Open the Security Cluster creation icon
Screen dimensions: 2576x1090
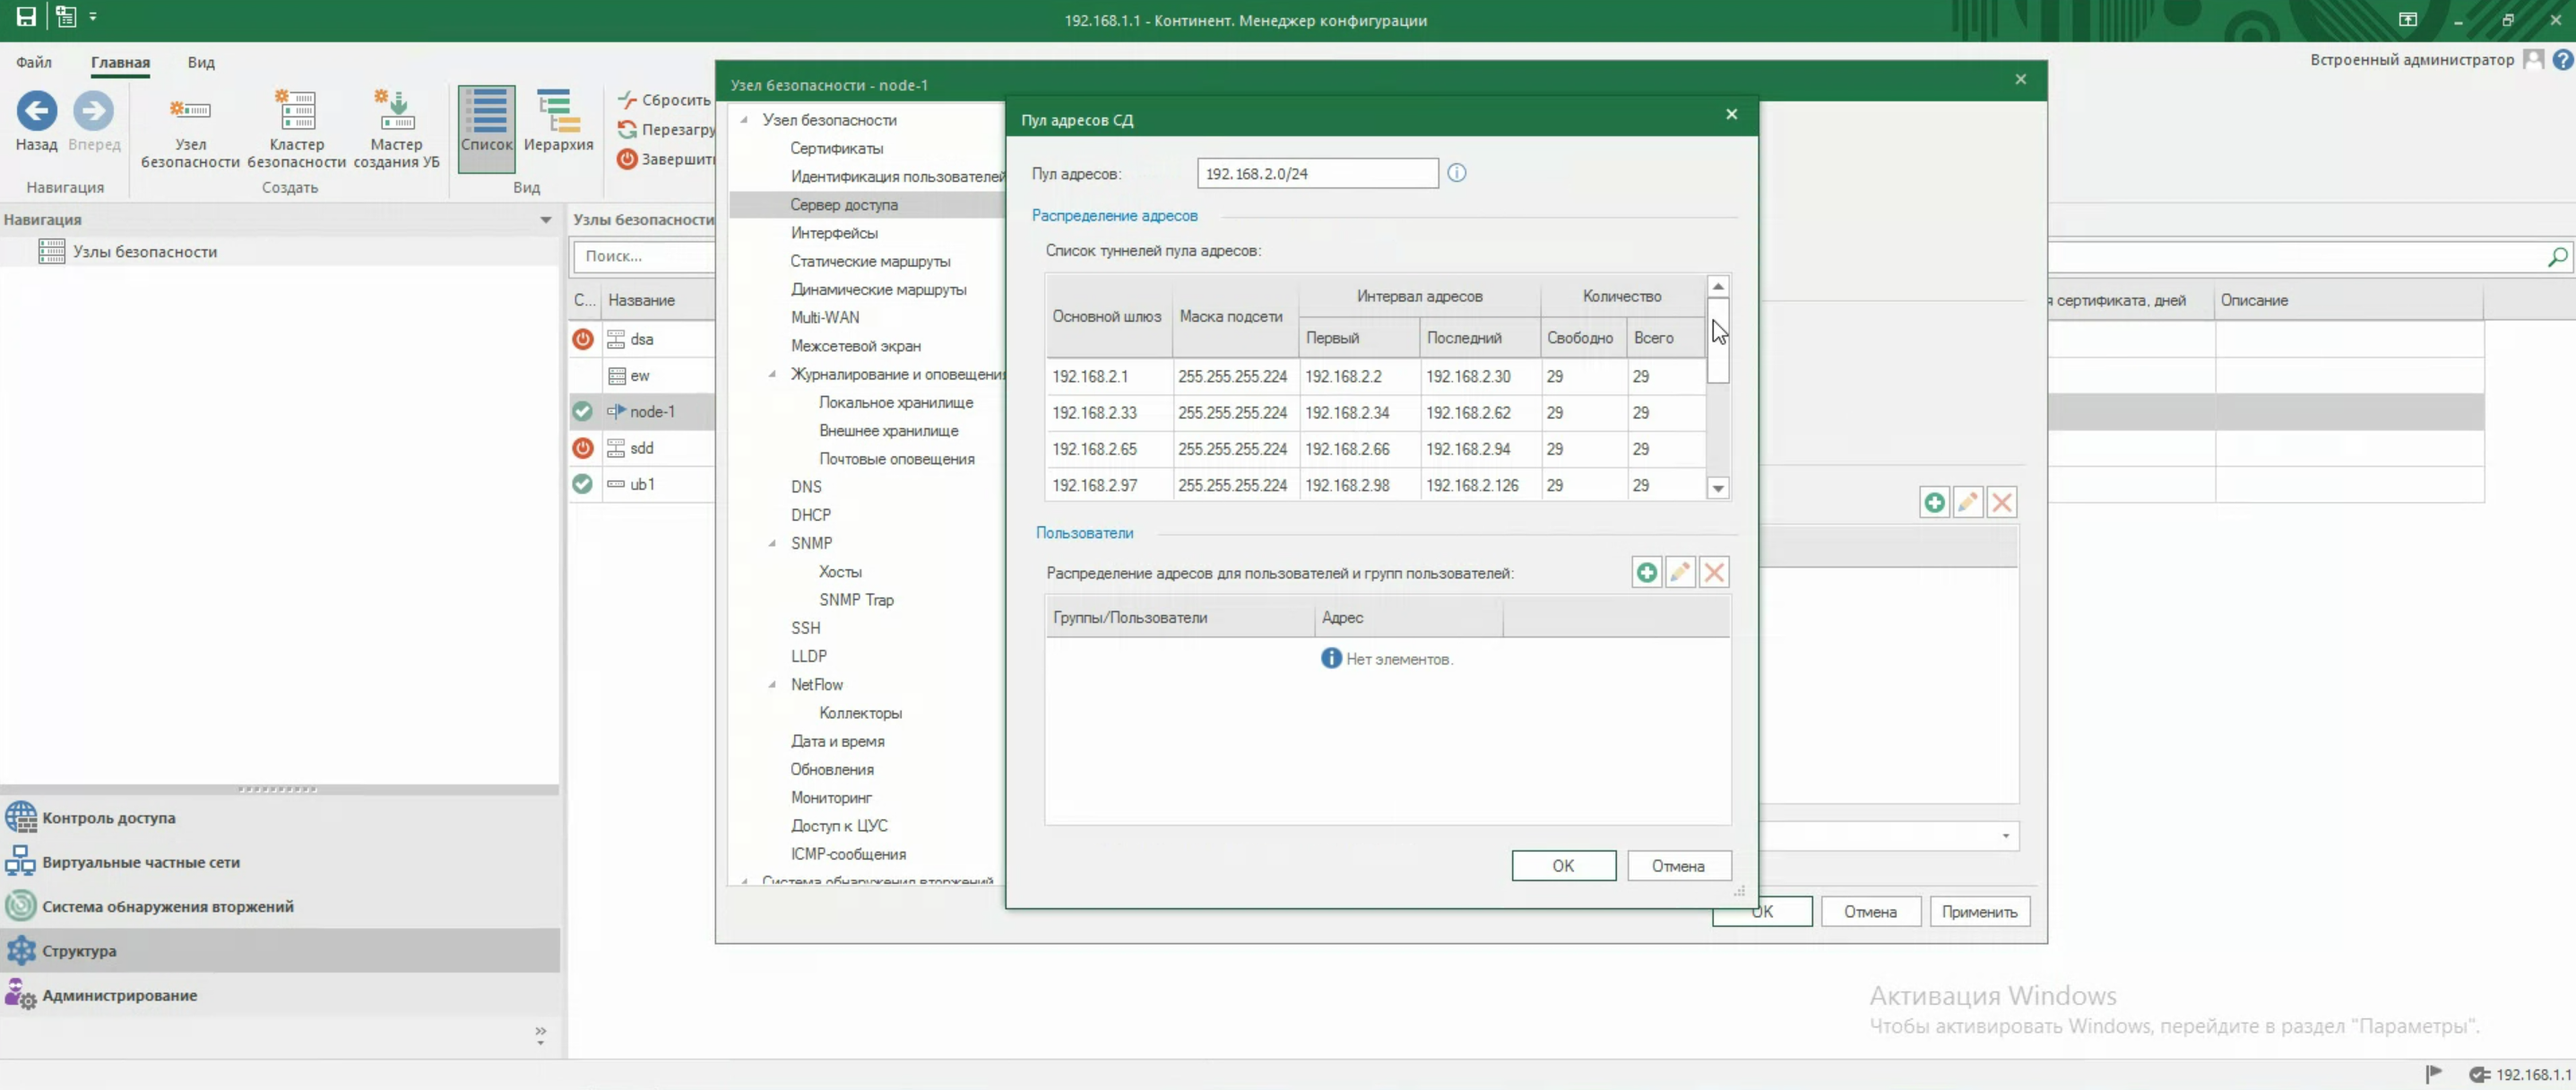[296, 112]
